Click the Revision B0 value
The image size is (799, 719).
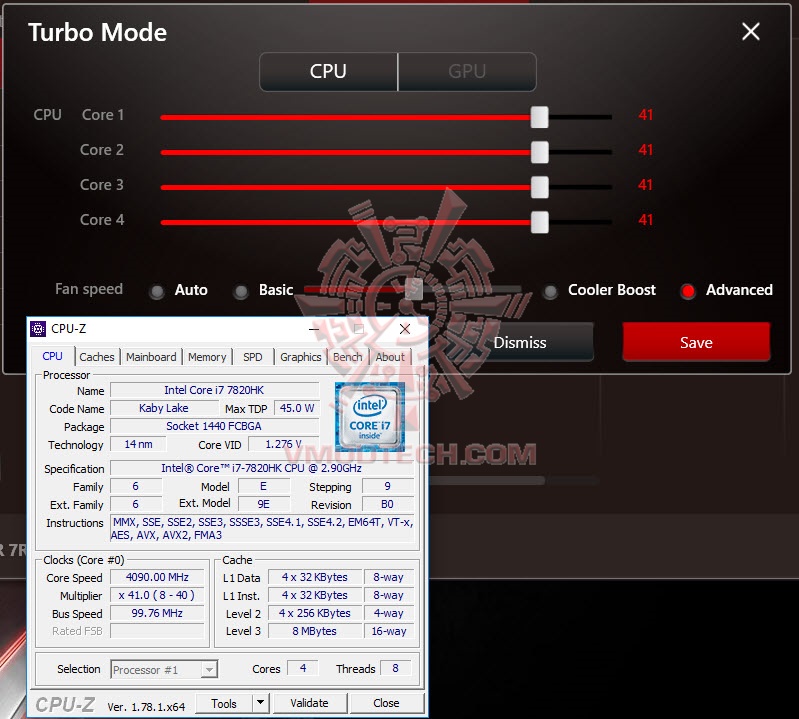(387, 504)
